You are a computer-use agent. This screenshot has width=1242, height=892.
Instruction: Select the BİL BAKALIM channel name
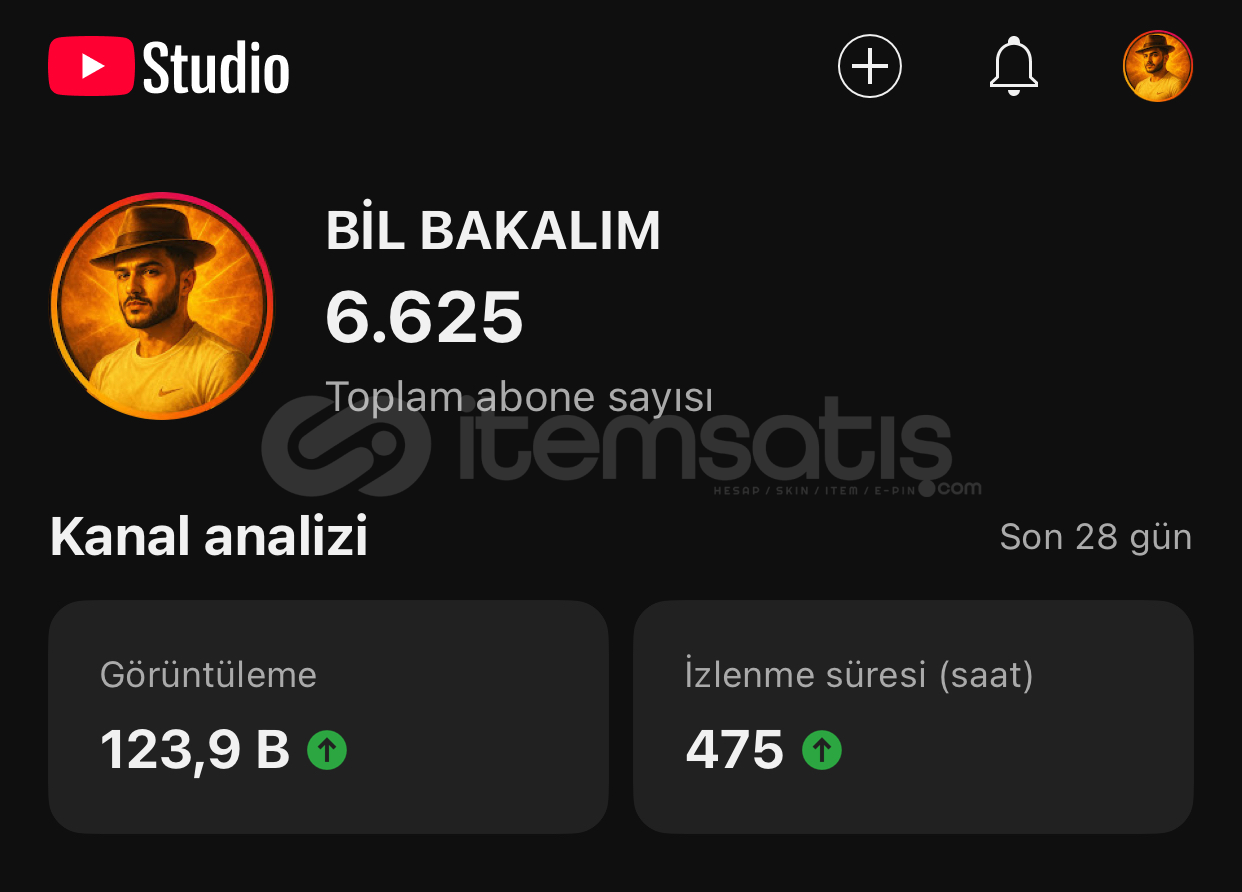493,232
